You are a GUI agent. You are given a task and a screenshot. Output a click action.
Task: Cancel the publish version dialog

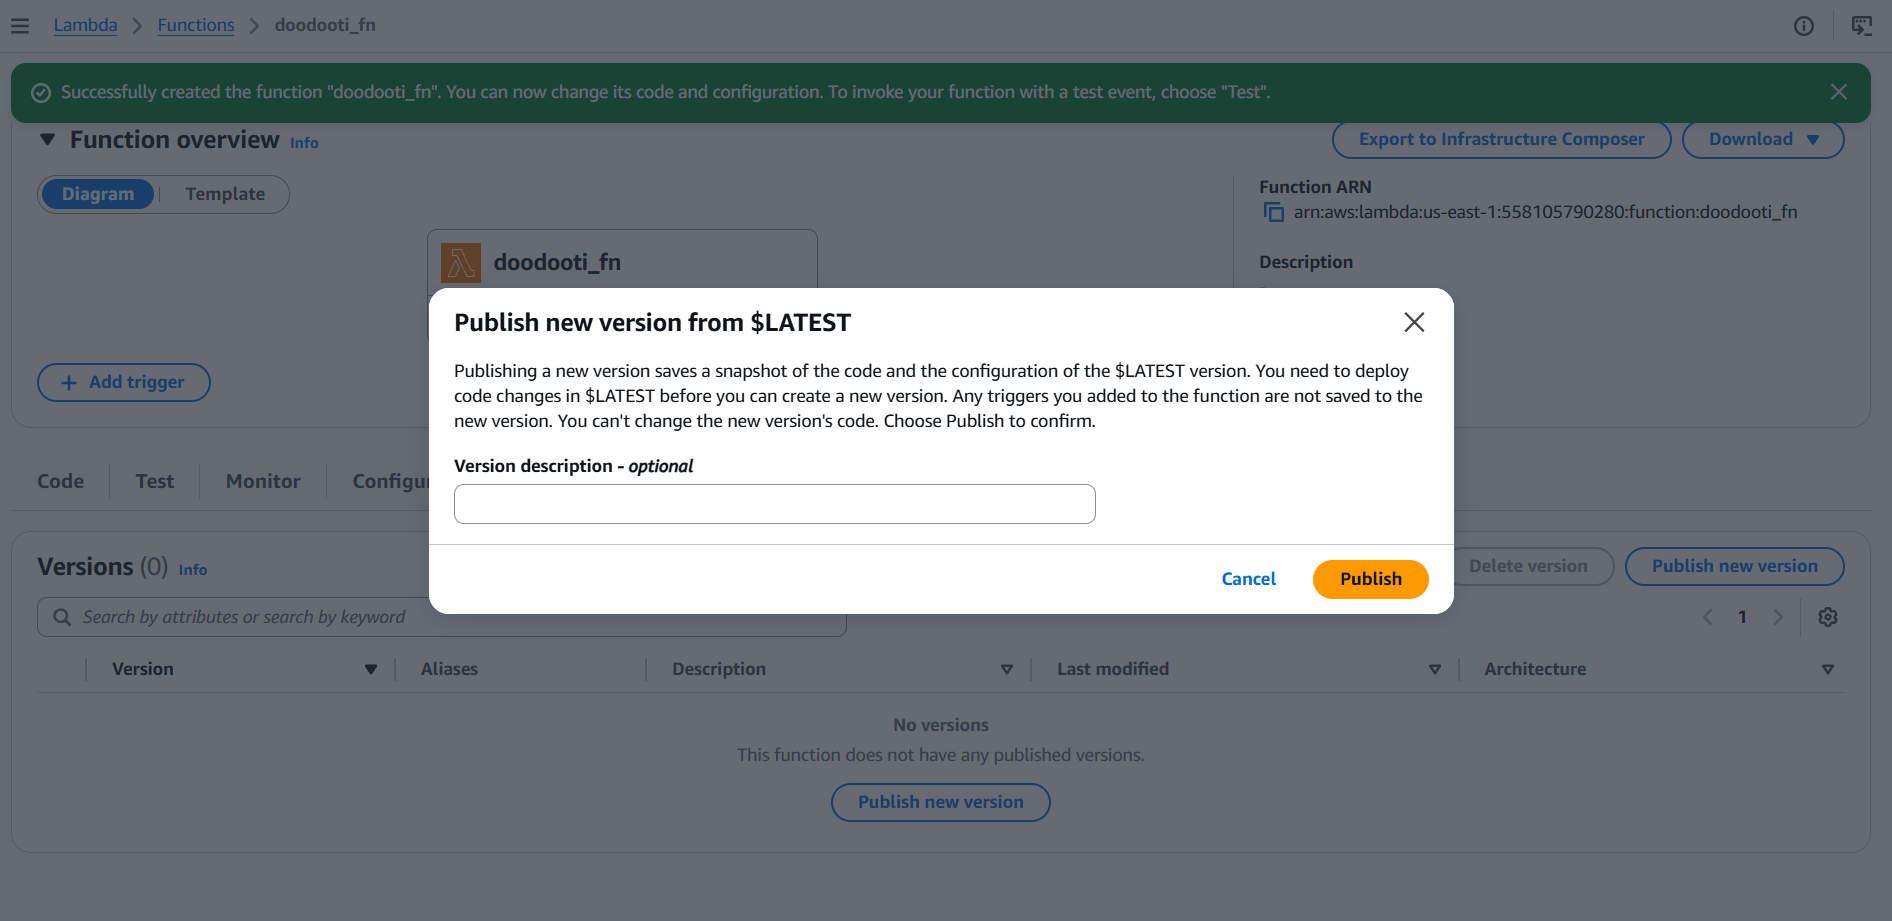[x=1249, y=579]
